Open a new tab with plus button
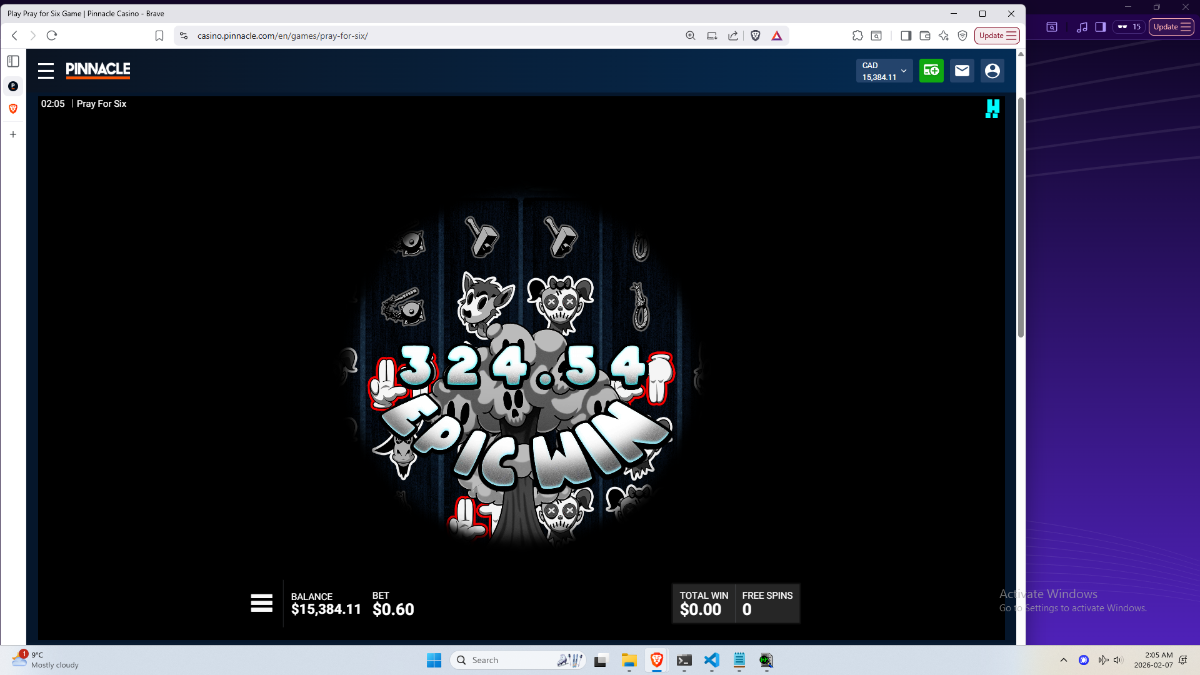The width and height of the screenshot is (1200, 675). click(x=13, y=134)
